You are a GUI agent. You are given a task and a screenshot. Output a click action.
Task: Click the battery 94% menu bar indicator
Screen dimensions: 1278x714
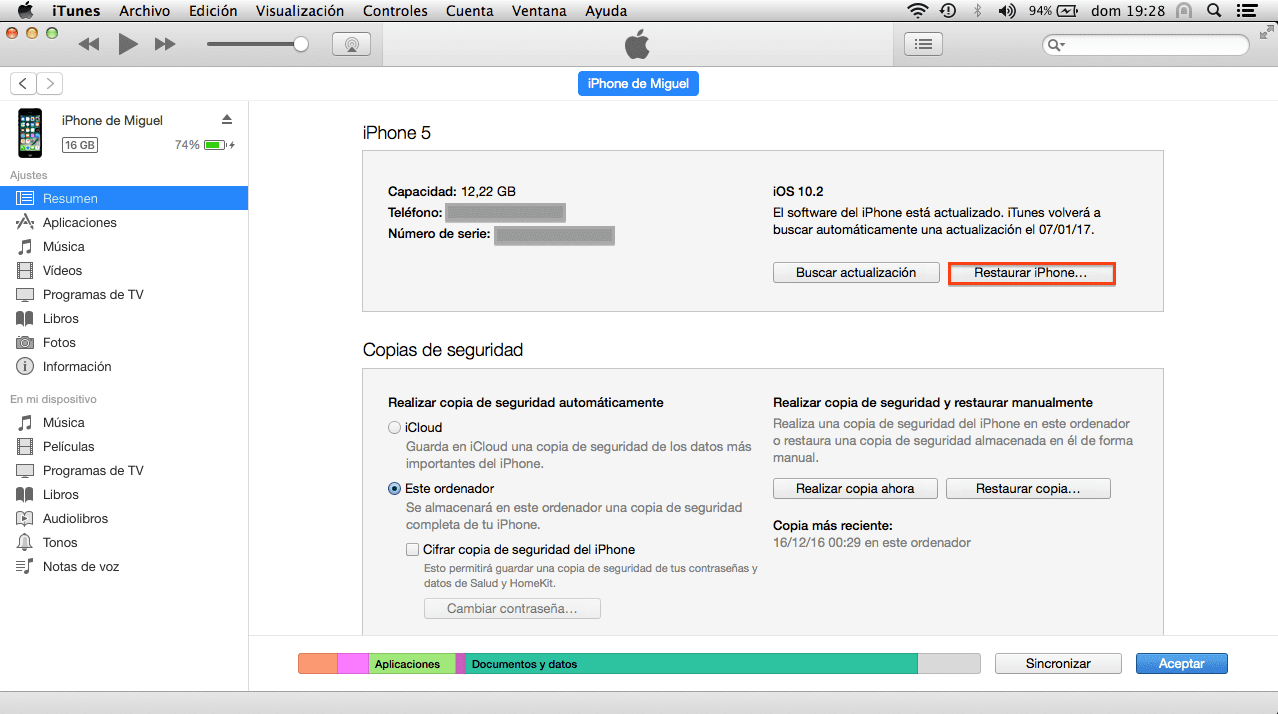click(x=1053, y=11)
